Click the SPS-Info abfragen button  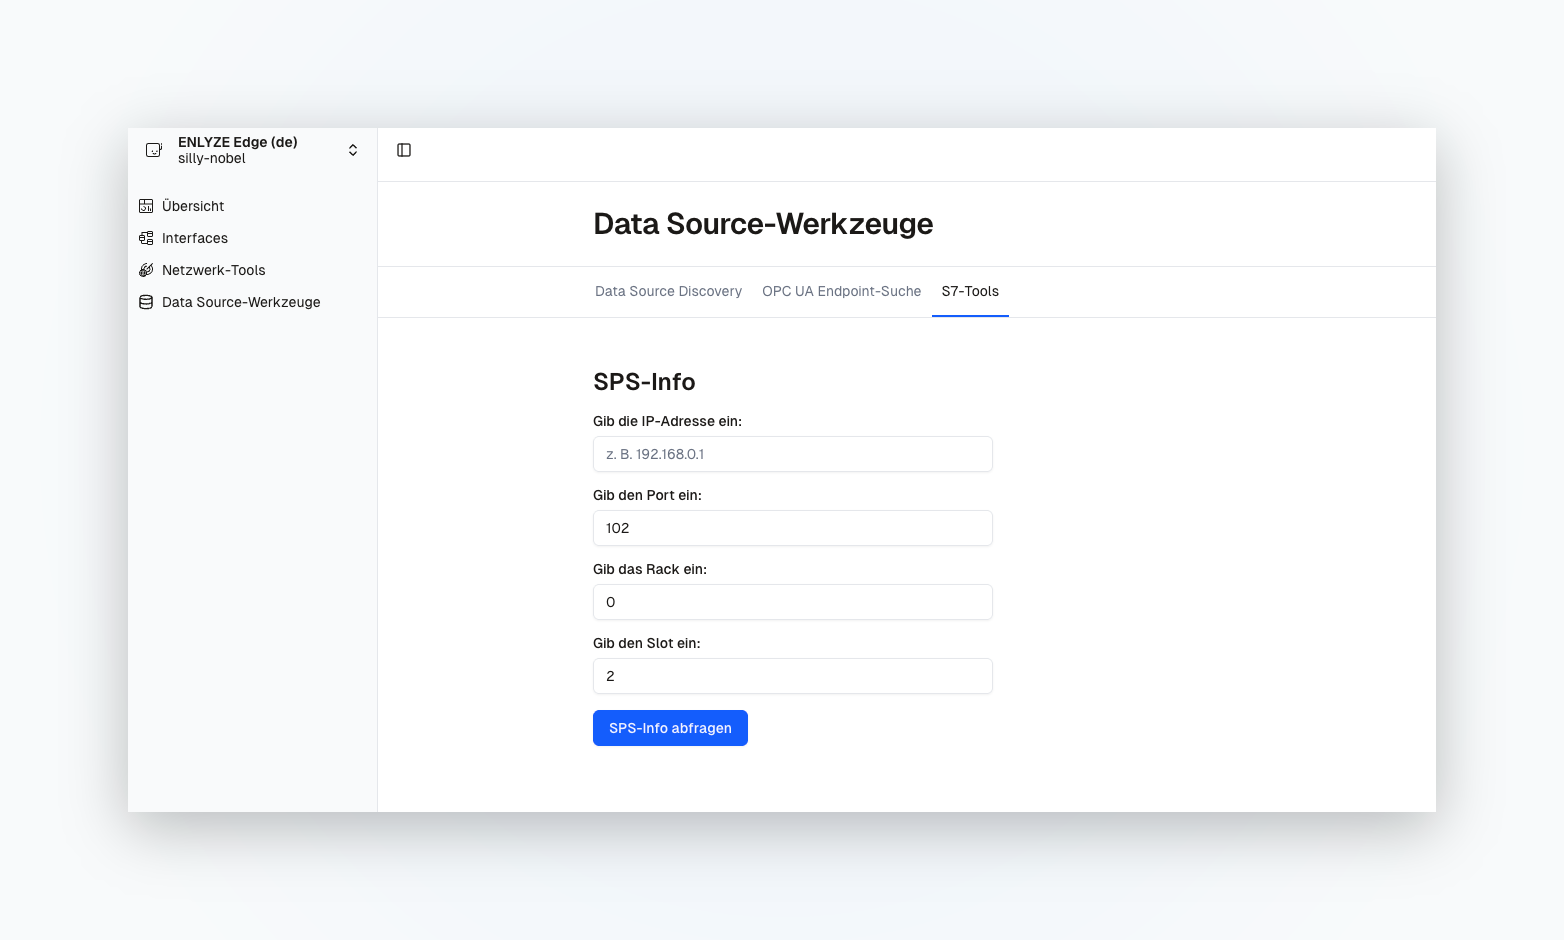(670, 728)
